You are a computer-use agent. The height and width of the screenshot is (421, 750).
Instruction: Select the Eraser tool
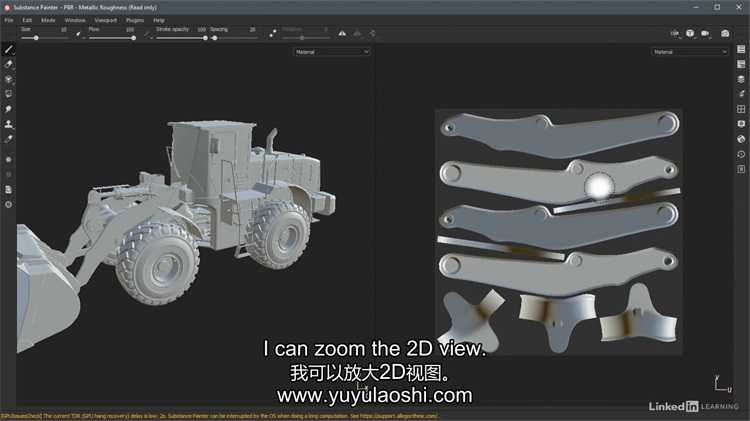point(9,64)
